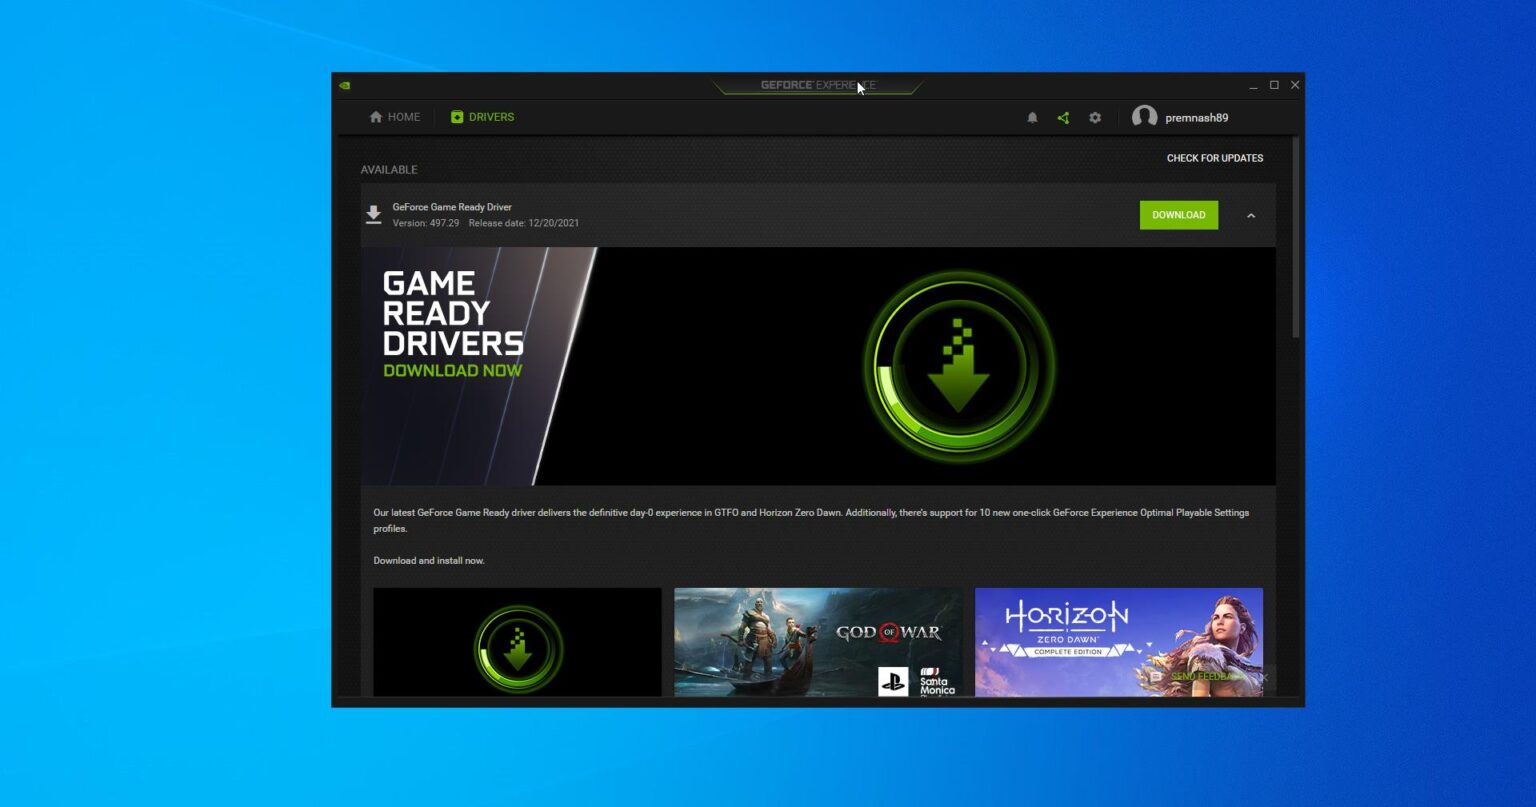This screenshot has width=1536, height=807.
Task: Dismiss the Send Feedback popup
Action: pyautogui.click(x=1264, y=677)
